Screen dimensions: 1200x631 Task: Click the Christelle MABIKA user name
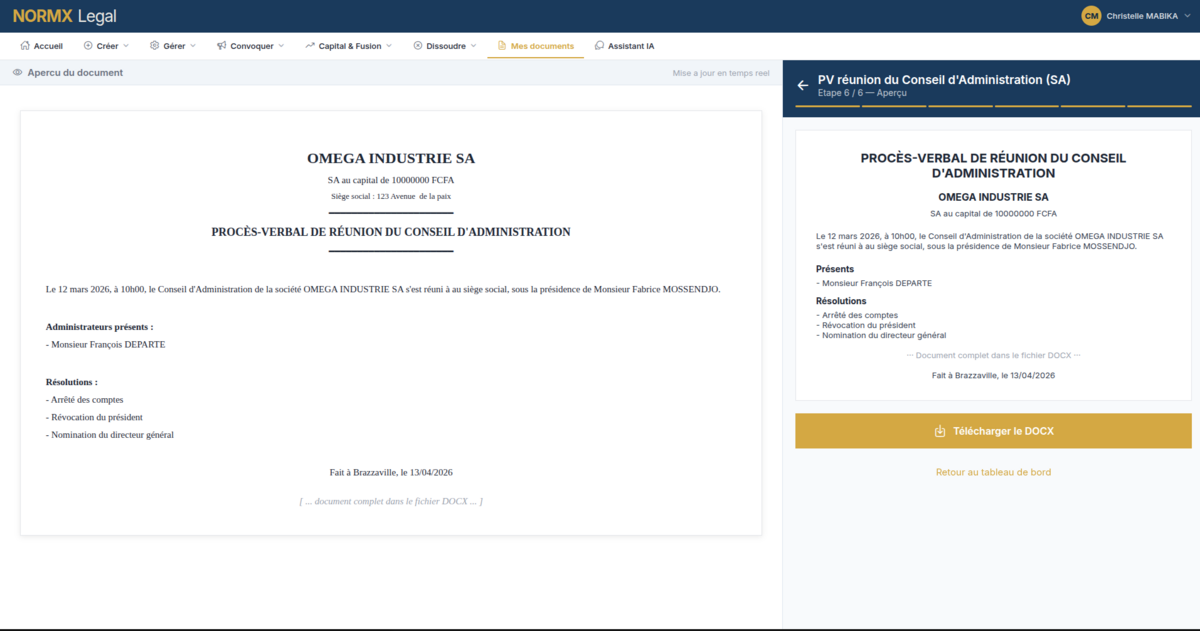click(x=1142, y=16)
